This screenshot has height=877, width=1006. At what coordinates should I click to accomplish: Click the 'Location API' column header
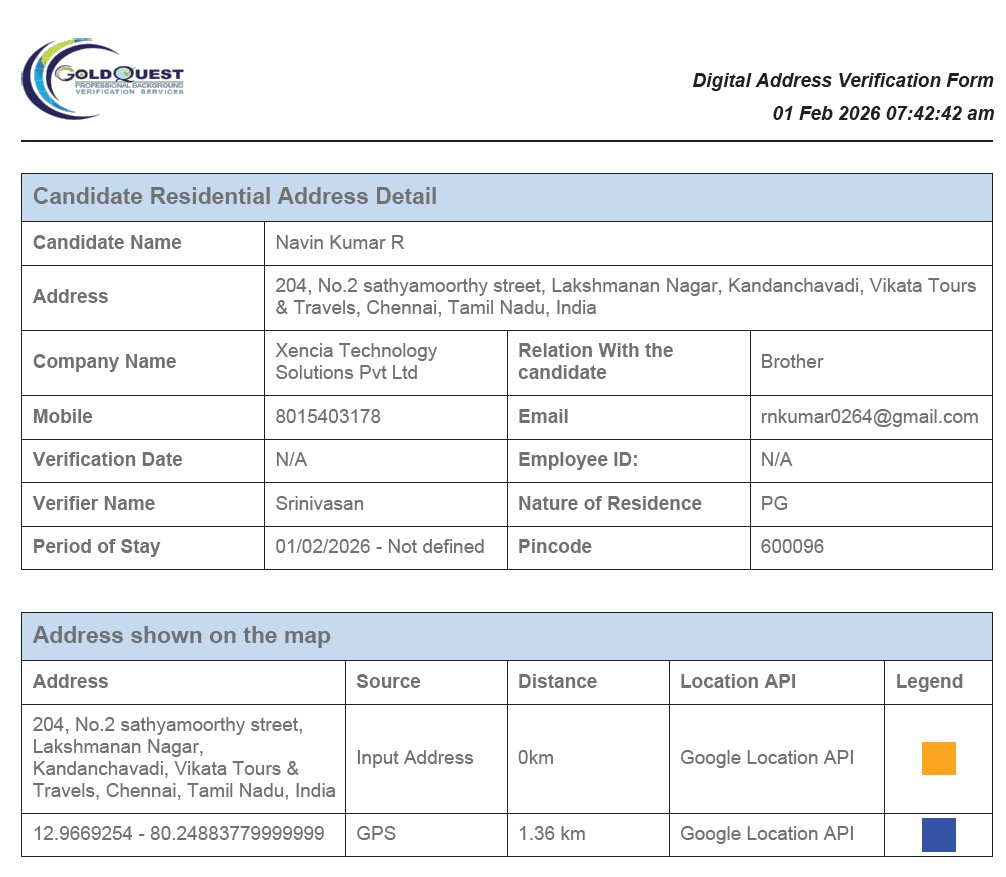pyautogui.click(x=738, y=681)
